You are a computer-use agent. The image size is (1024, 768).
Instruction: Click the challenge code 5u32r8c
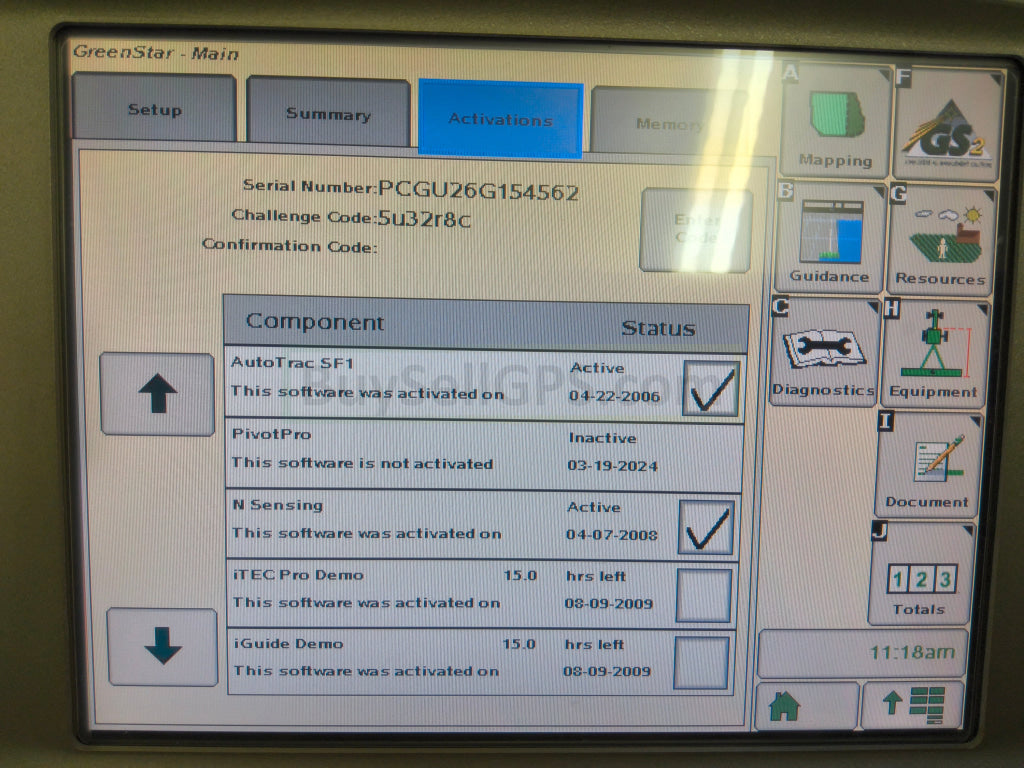(x=424, y=217)
